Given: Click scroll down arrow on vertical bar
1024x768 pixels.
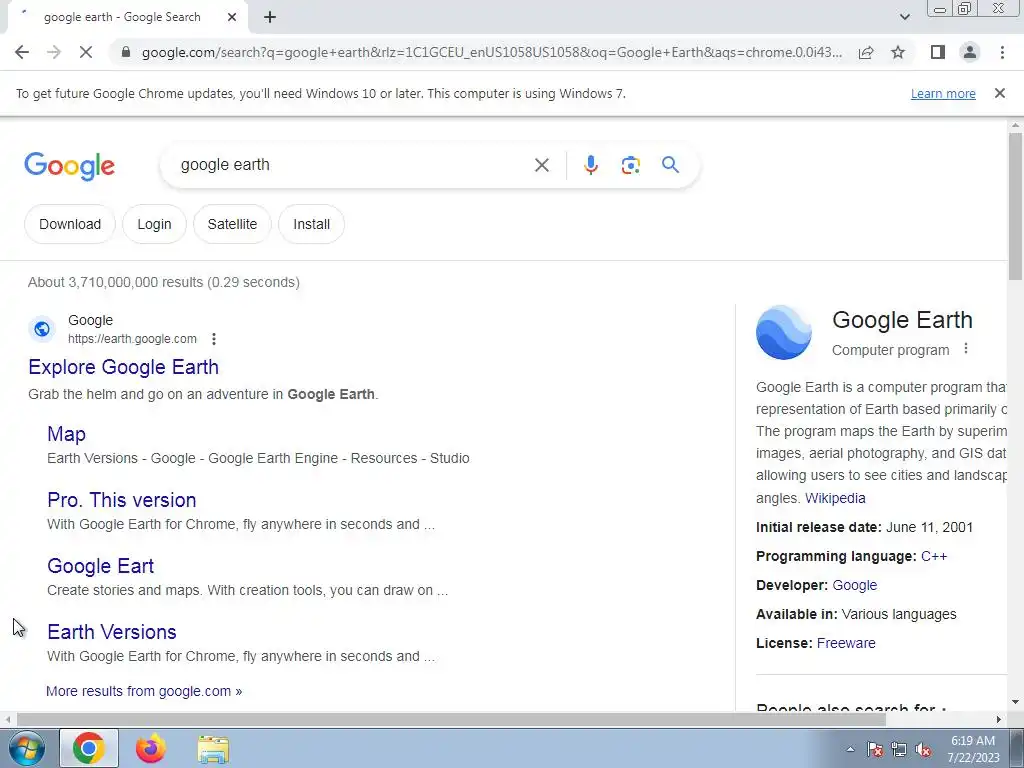Looking at the screenshot, I should pos(1015,702).
